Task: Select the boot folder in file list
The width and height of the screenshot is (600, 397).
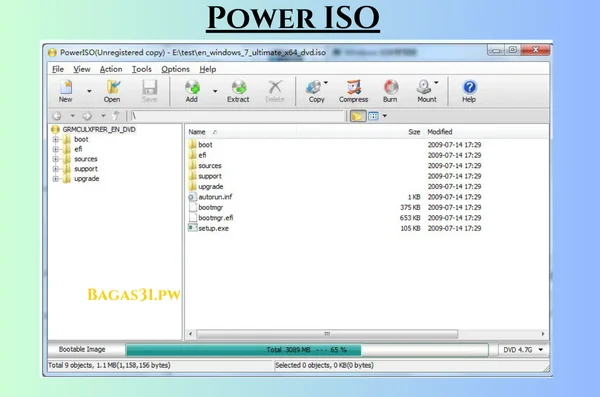Action: point(205,145)
